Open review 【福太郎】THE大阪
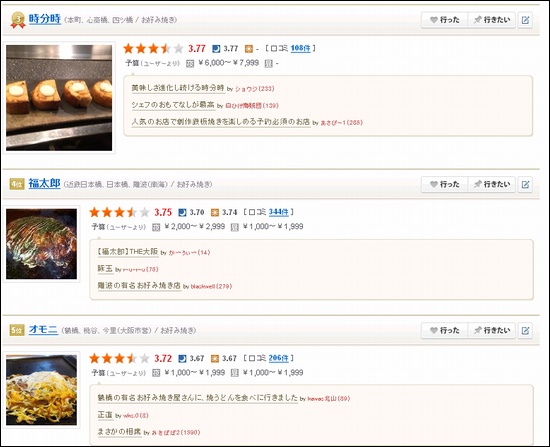Viewport: 550px width, 447px height. [x=128, y=252]
